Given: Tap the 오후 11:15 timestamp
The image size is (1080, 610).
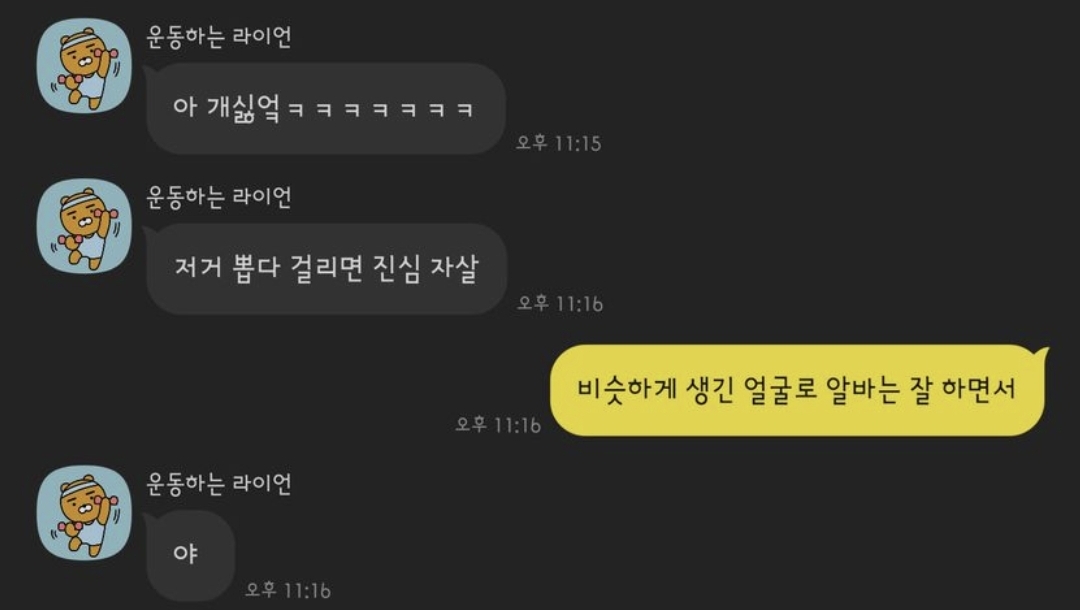Looking at the screenshot, I should [559, 143].
